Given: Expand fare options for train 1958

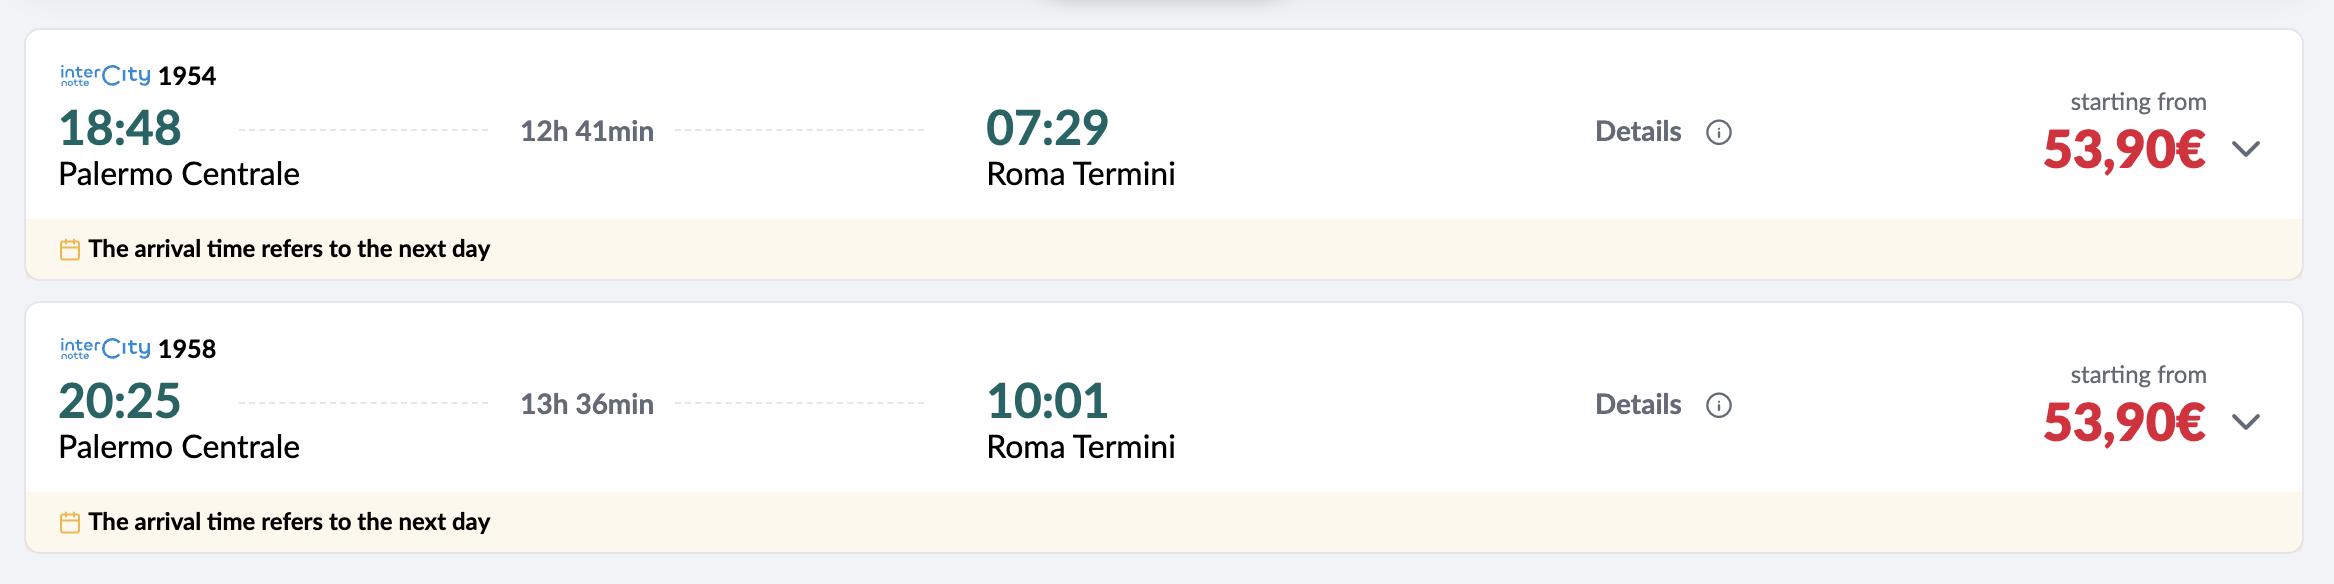Looking at the screenshot, I should 2245,422.
